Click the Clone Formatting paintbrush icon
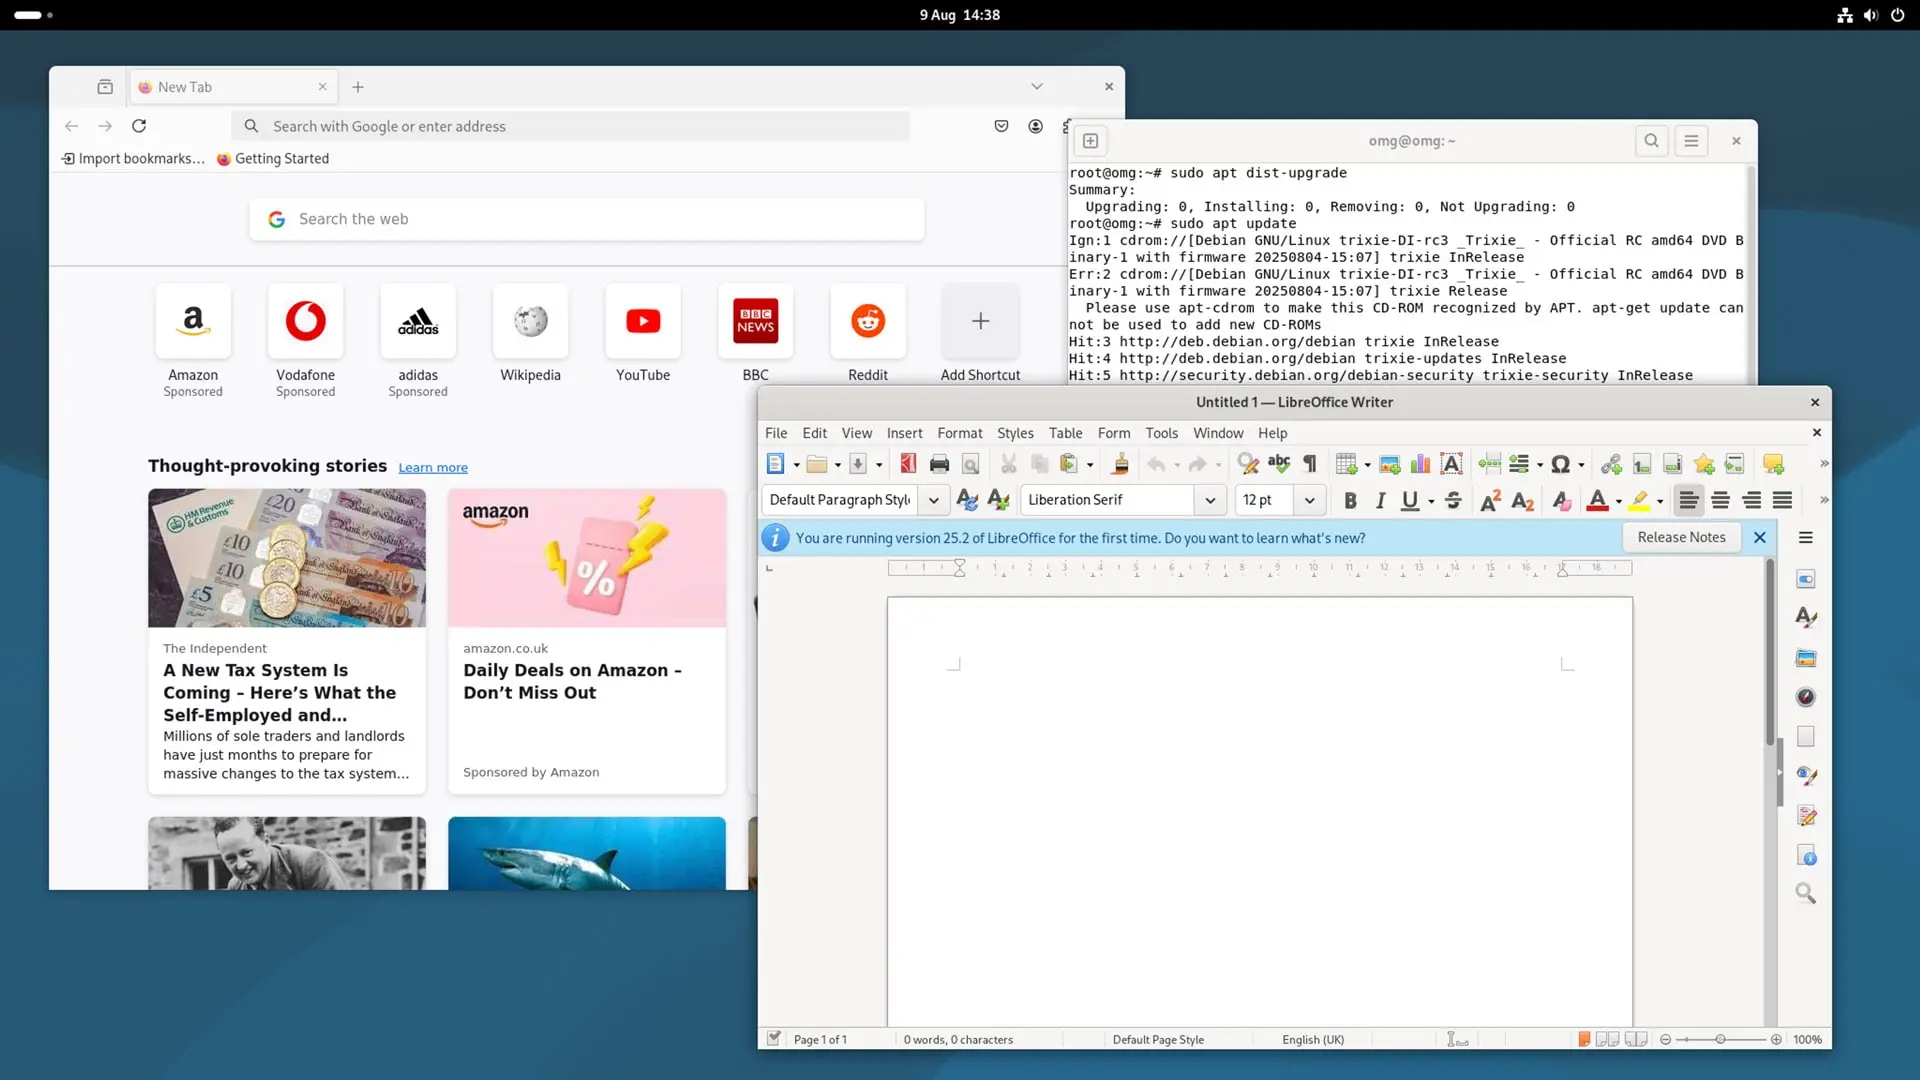This screenshot has width=1920, height=1080. (x=1120, y=464)
